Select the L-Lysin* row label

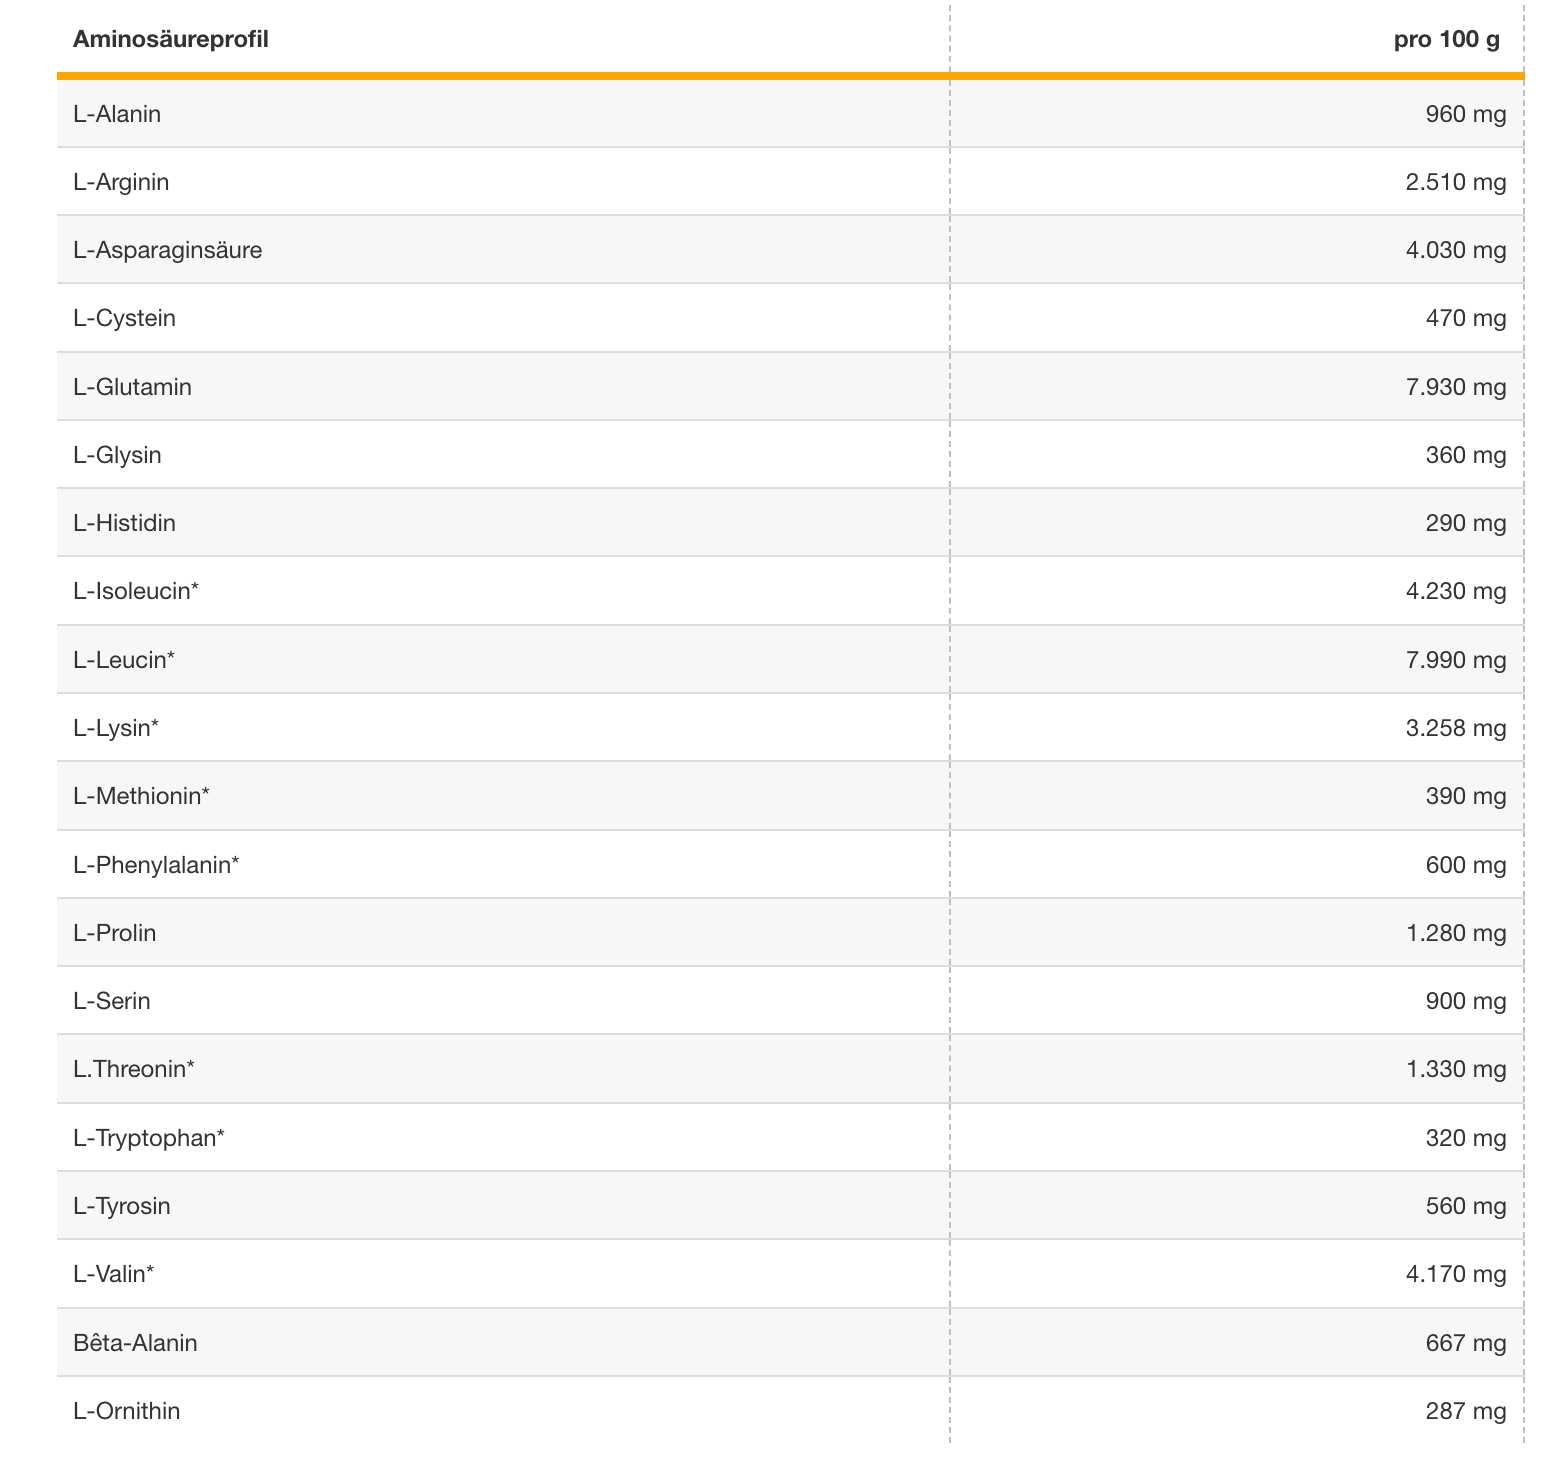[x=116, y=728]
